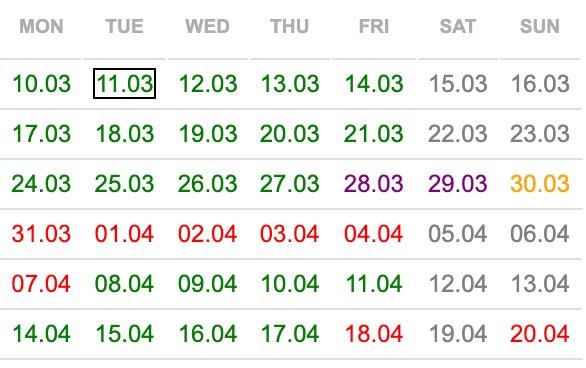Click date 11.04
The image size is (586, 368).
click(374, 284)
